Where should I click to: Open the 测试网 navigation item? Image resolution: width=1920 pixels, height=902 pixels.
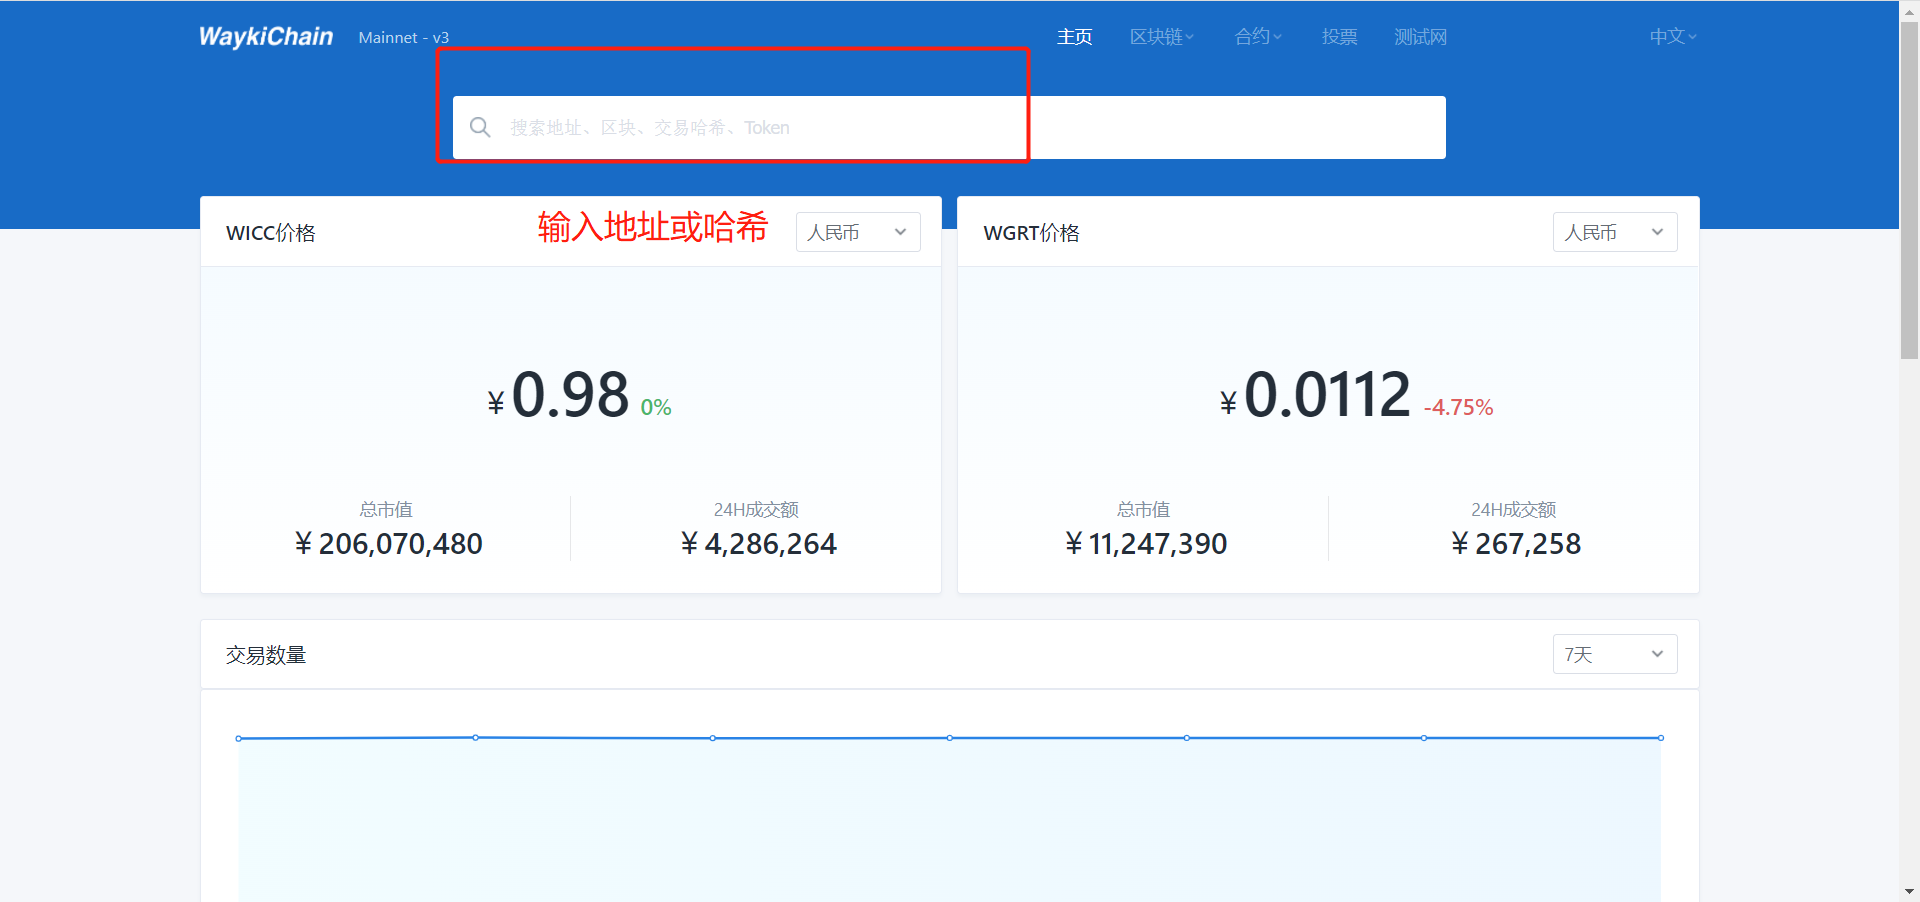[1420, 37]
